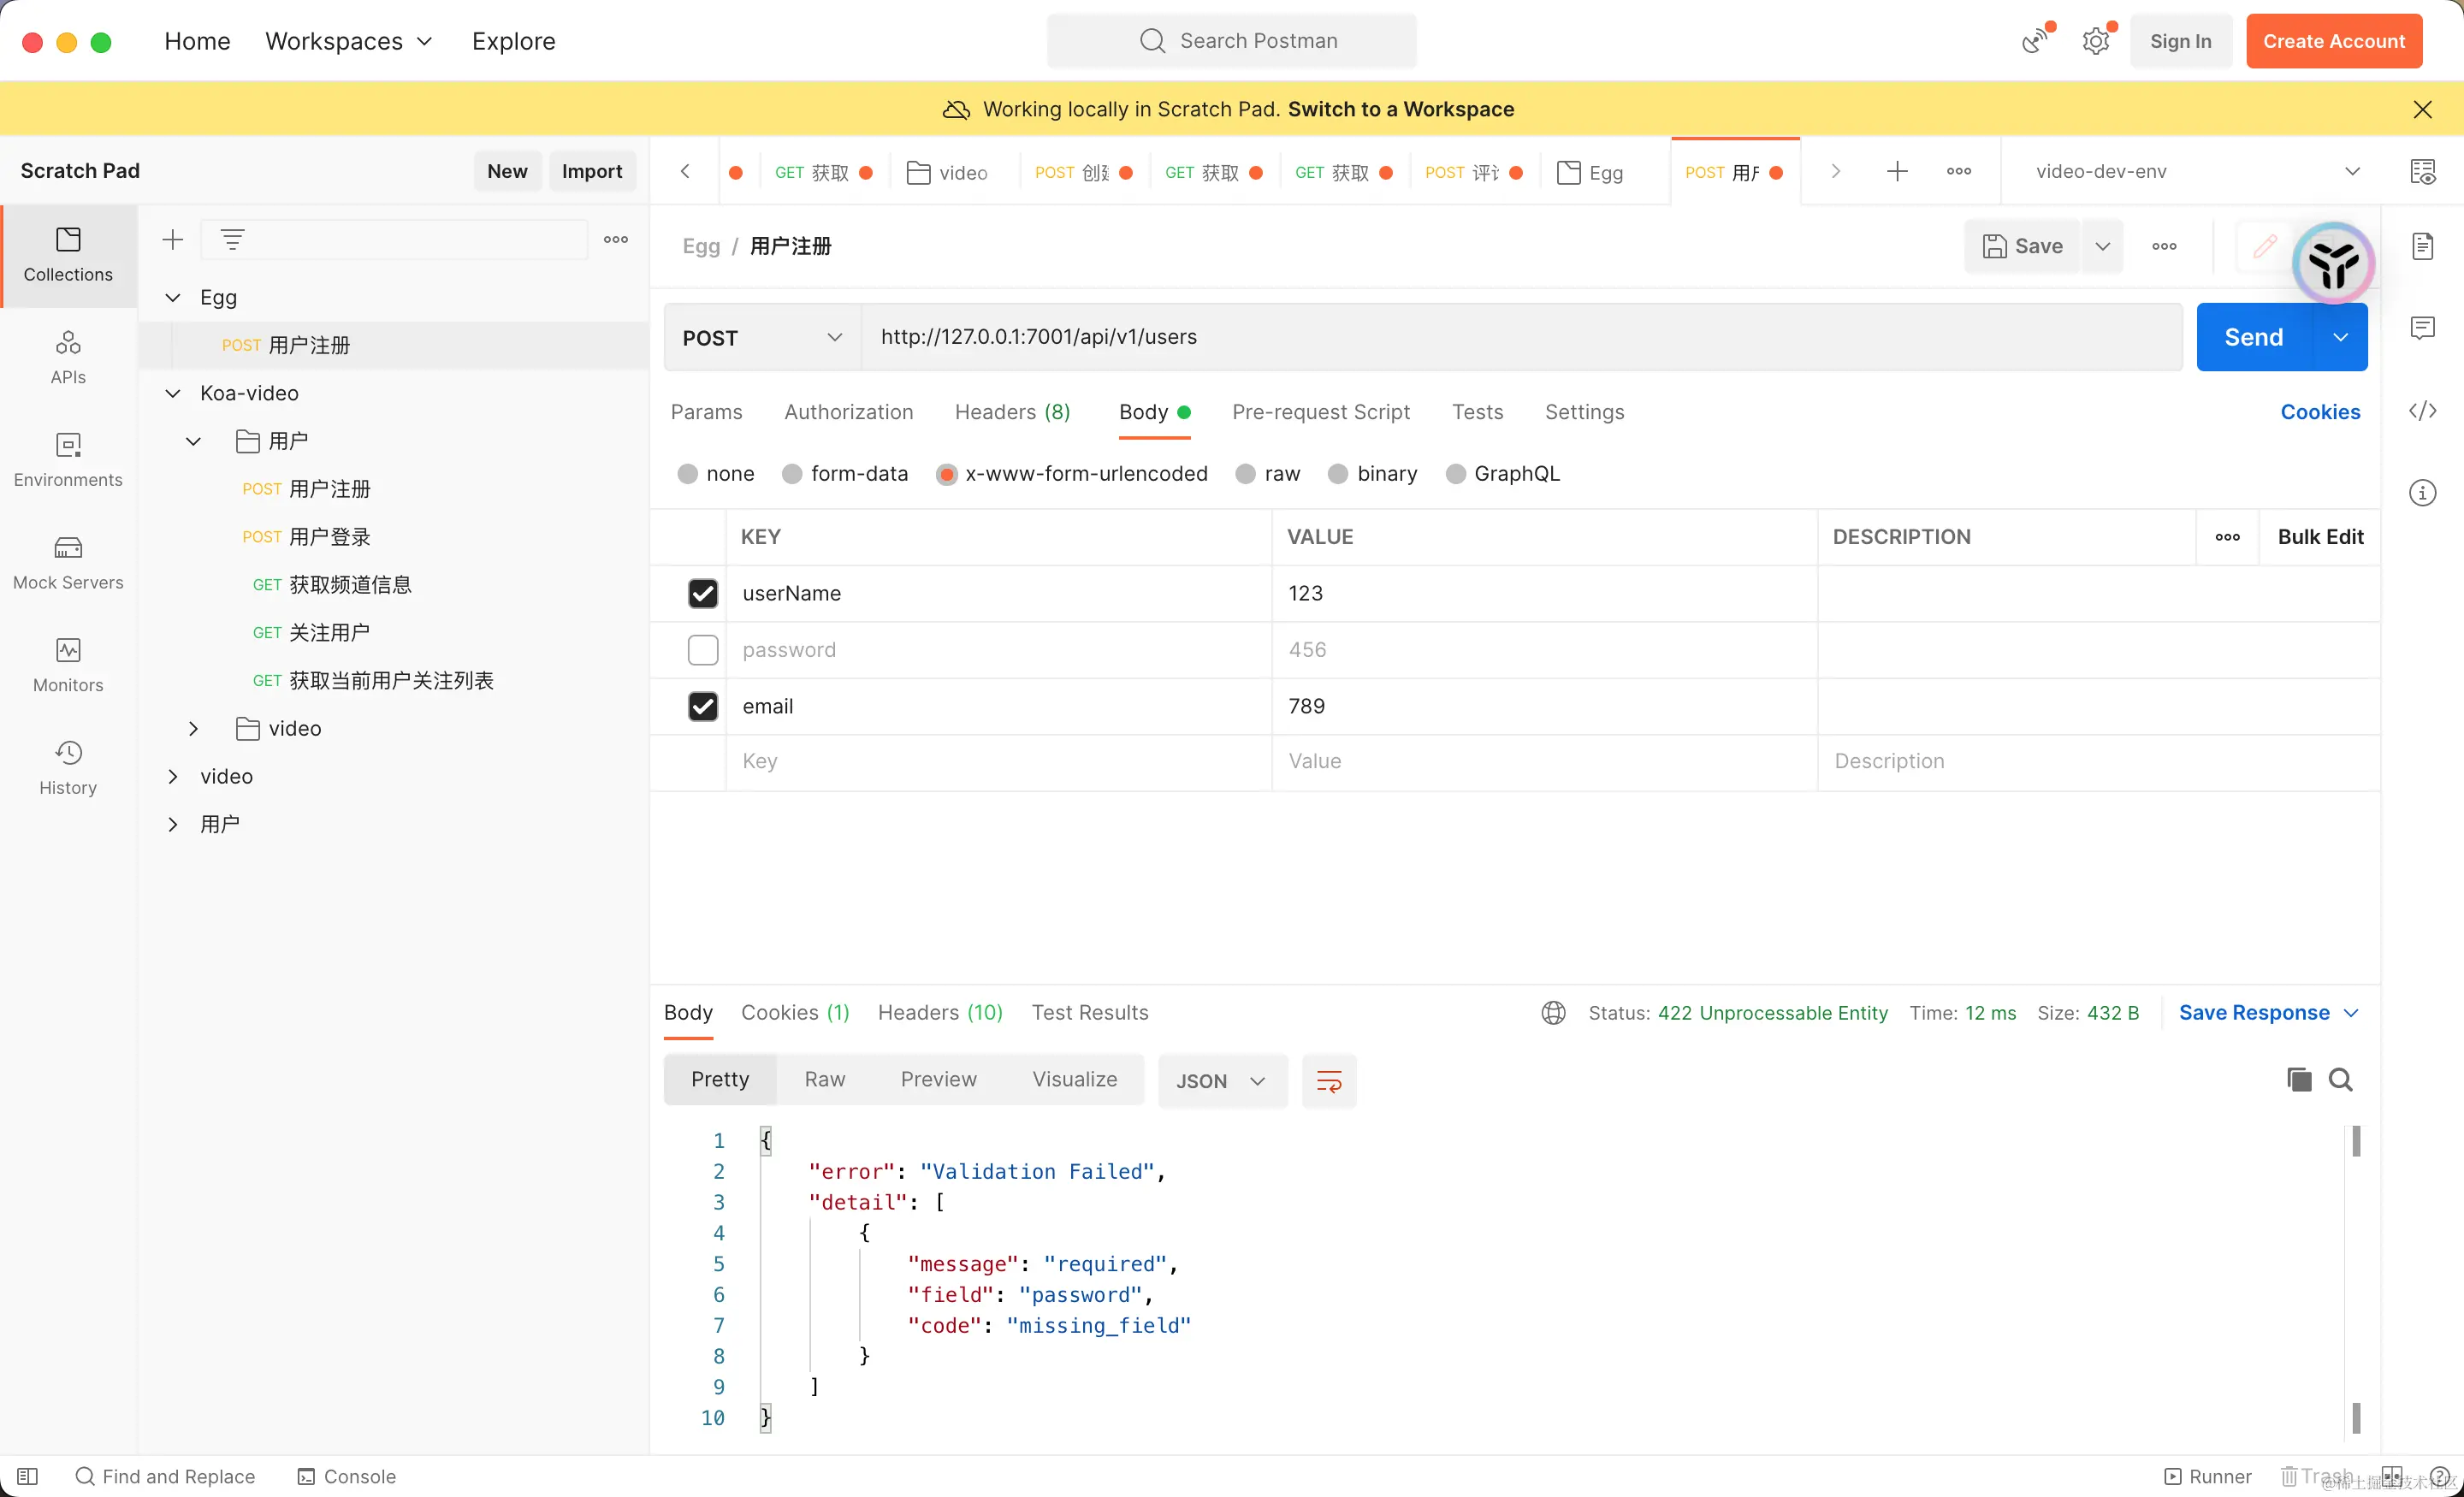Click Bulk Edit in the body table
The image size is (2464, 1497).
(2320, 537)
